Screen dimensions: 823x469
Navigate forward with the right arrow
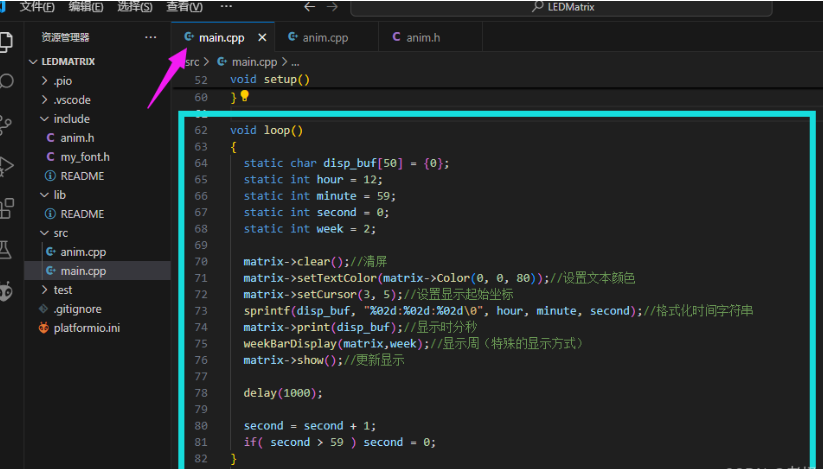point(332,7)
